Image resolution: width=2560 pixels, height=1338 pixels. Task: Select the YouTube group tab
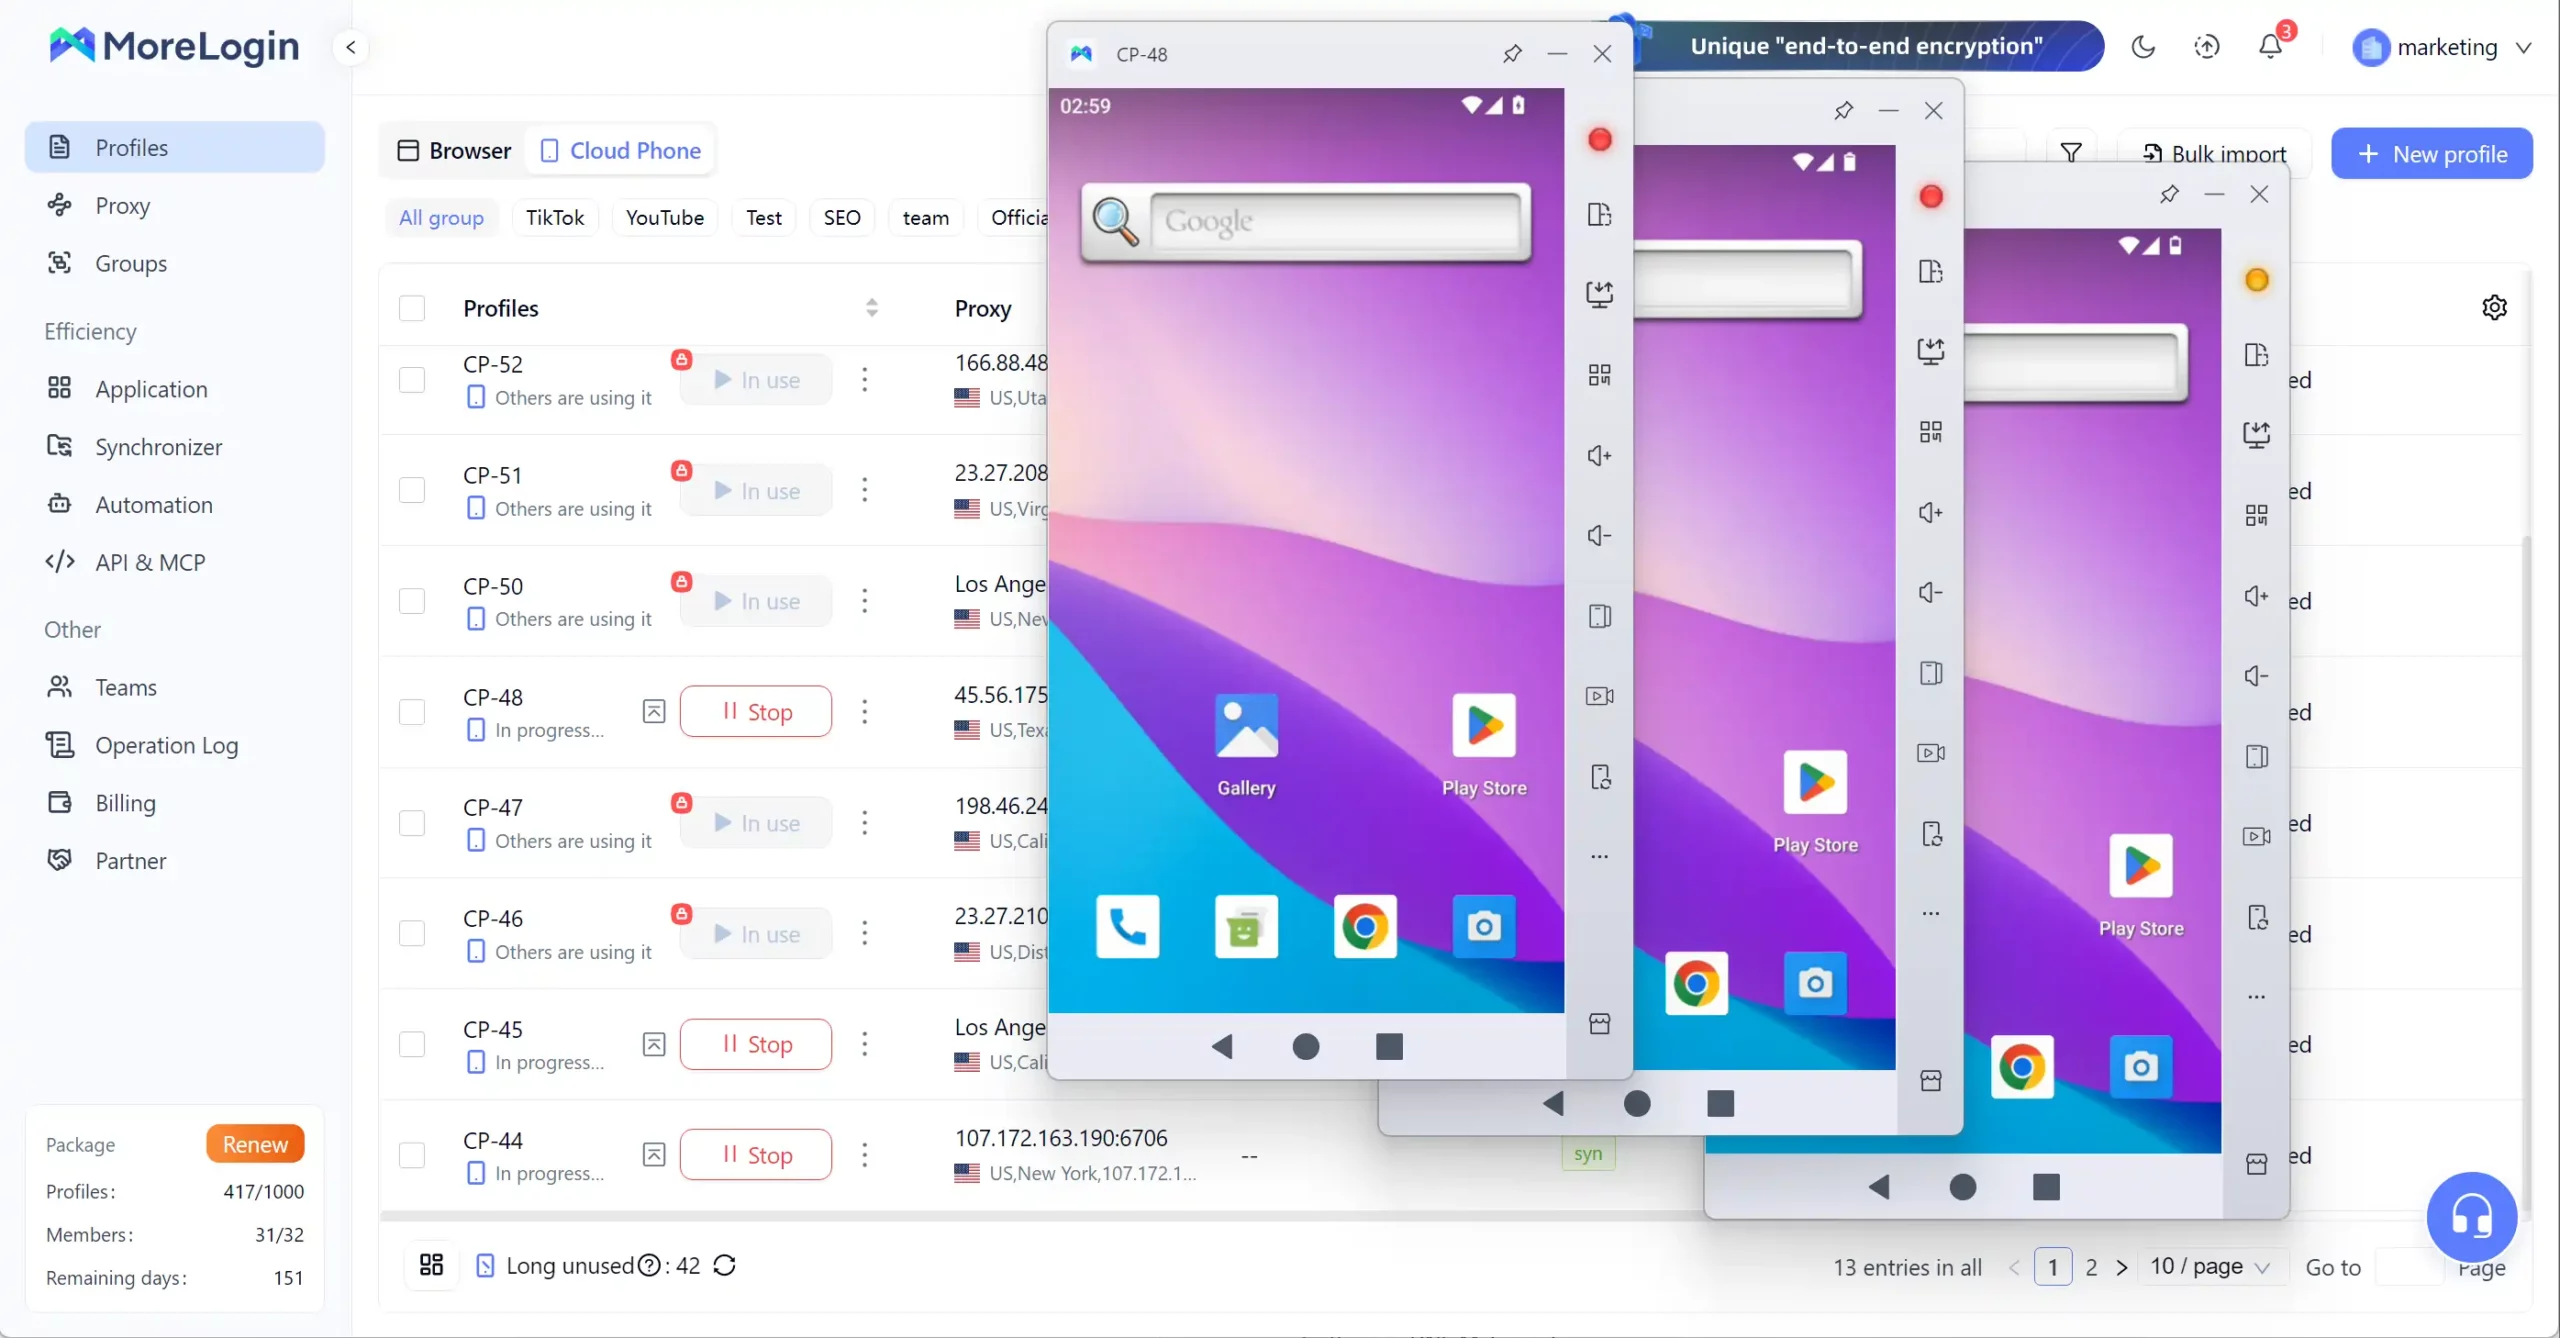click(665, 217)
